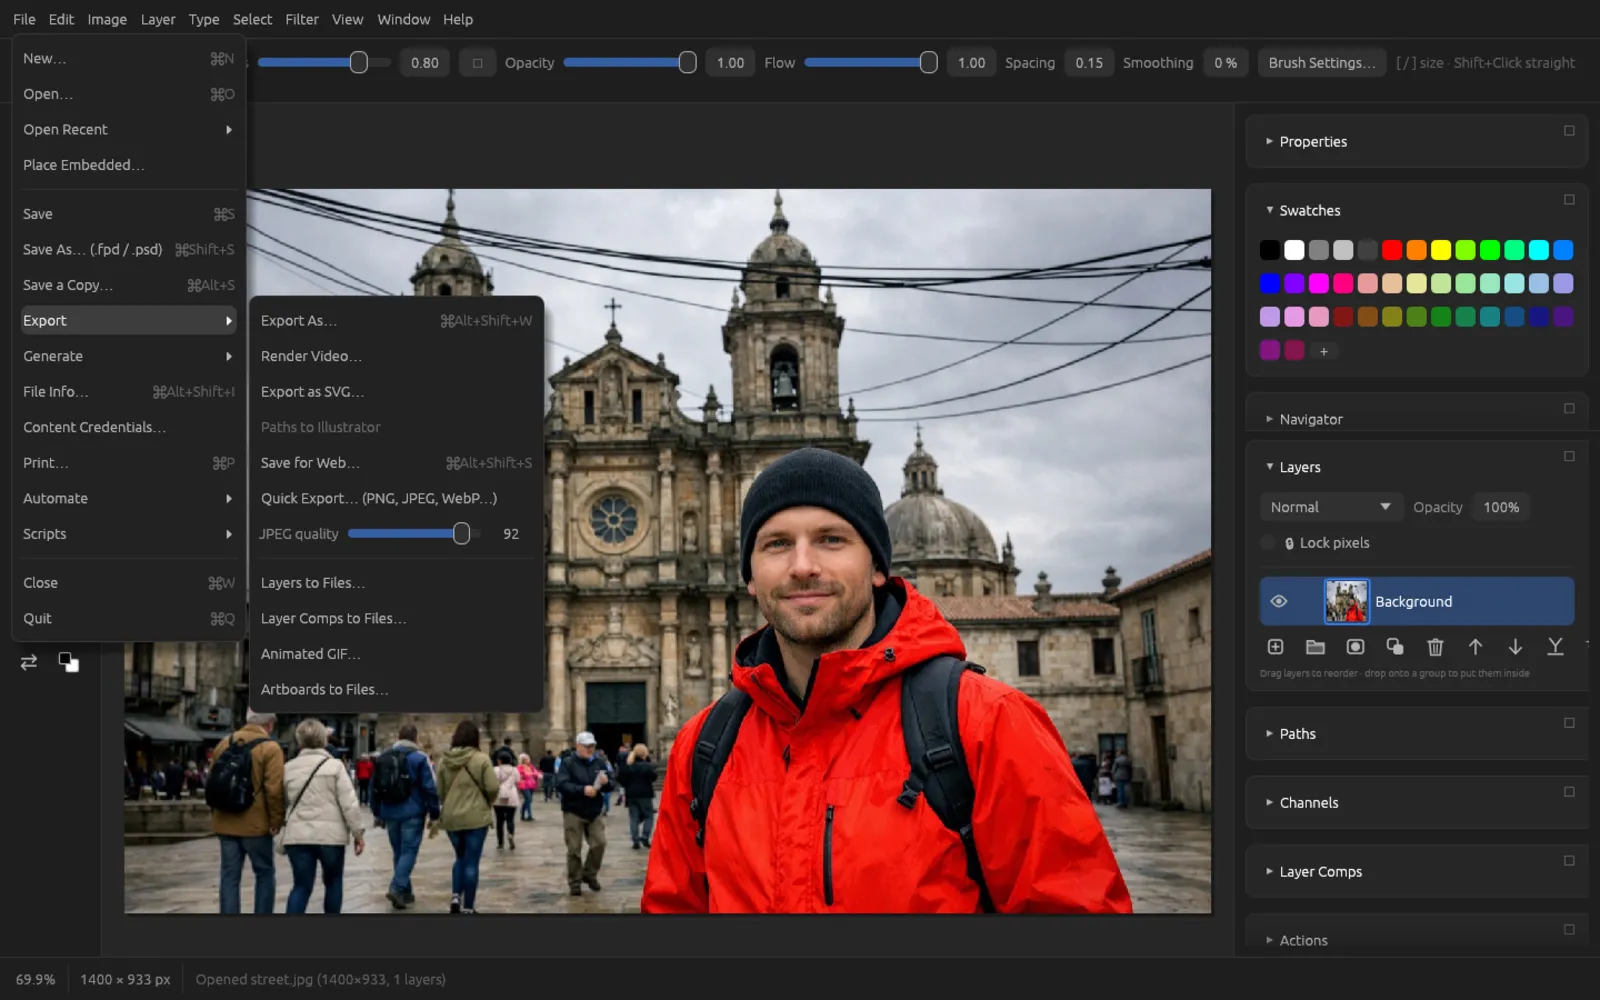The height and width of the screenshot is (1000, 1600).
Task: Move layer up with the up arrow
Action: [1475, 647]
